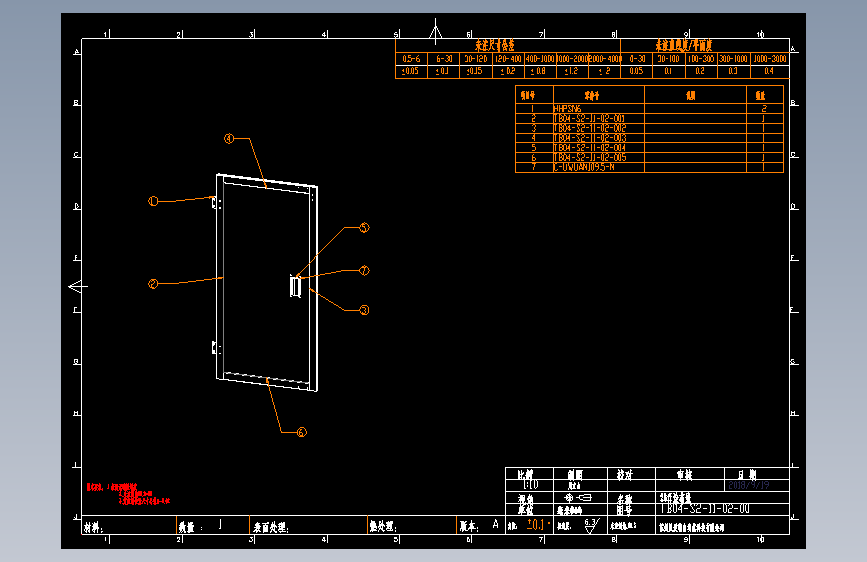Select the lower hinge on the door frame
The height and width of the screenshot is (562, 867).
click(x=216, y=348)
